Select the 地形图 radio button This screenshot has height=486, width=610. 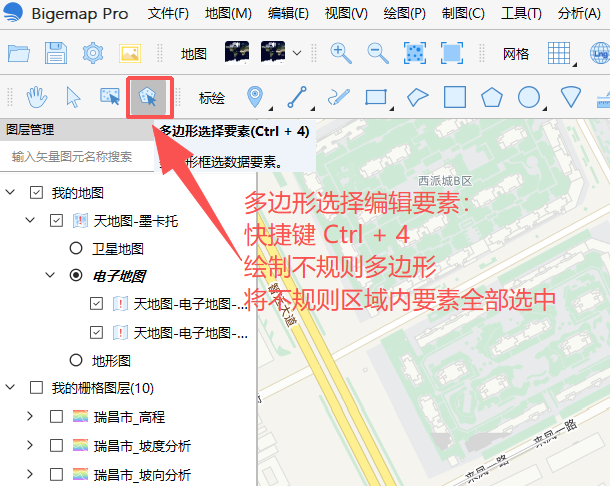tap(76, 360)
